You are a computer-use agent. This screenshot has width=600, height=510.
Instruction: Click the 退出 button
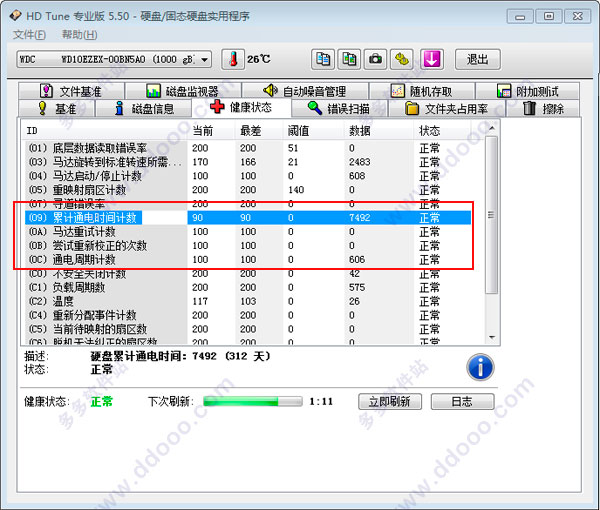coord(478,59)
